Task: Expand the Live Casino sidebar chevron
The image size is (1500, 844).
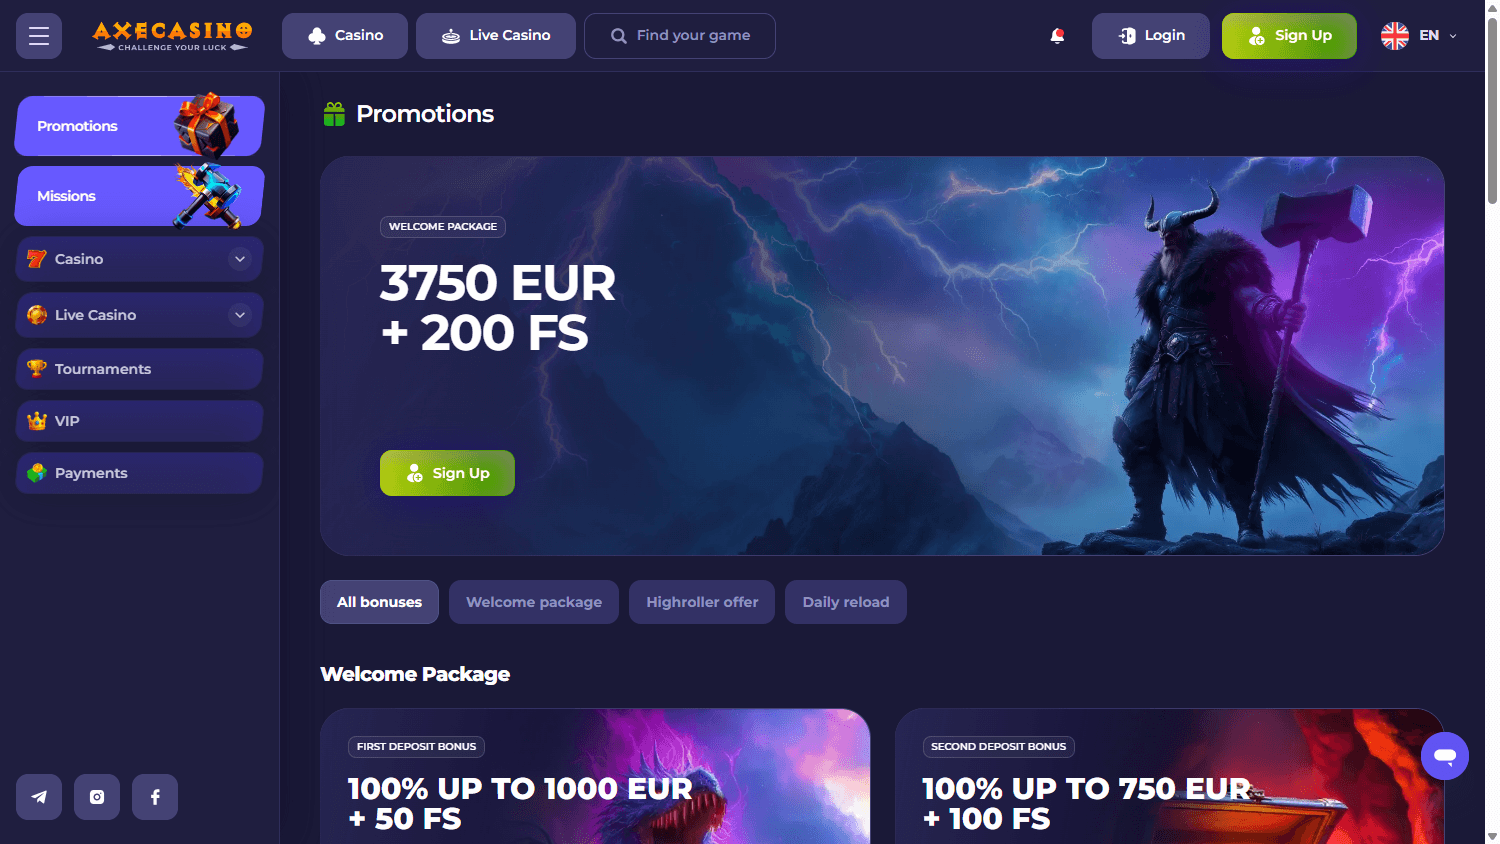Action: (240, 315)
